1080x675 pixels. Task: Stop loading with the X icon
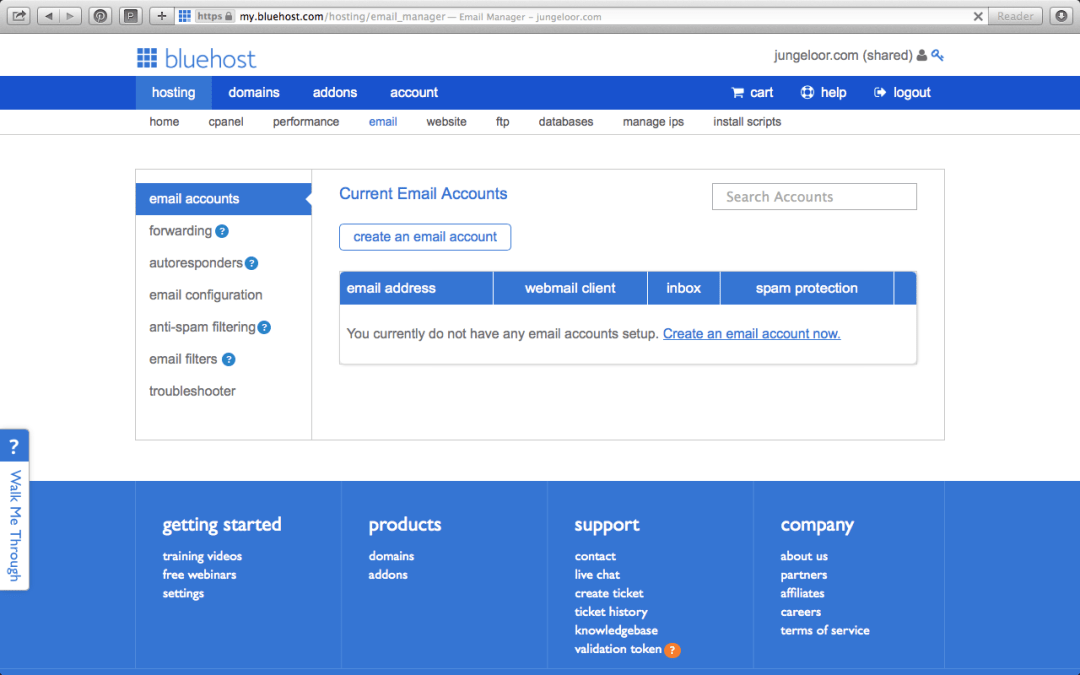[977, 17]
